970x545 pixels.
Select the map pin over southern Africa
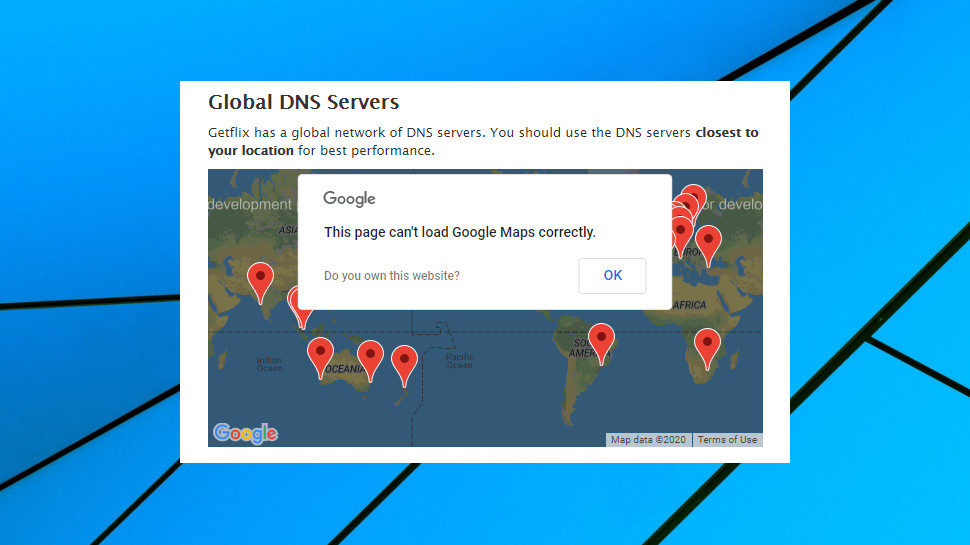707,350
